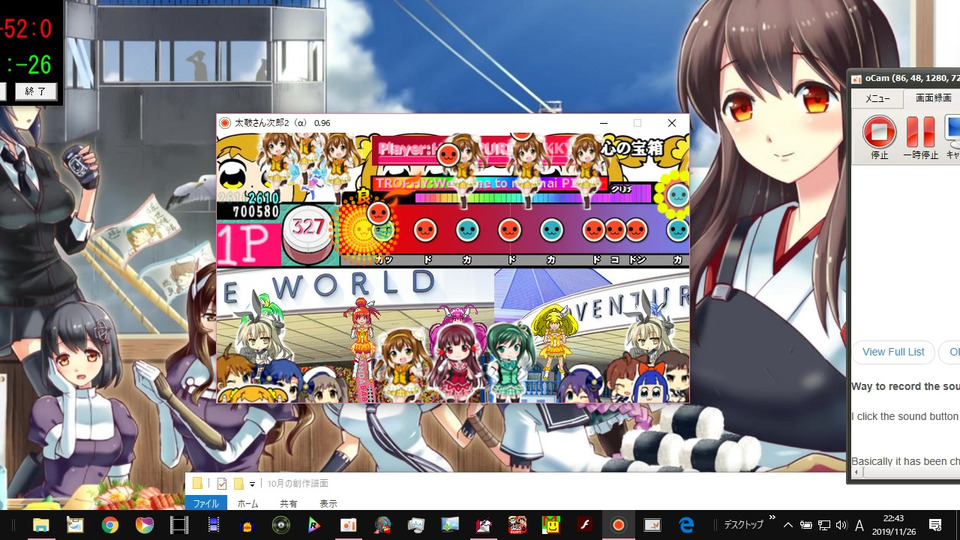Open the red Flash app in taskbar
Image resolution: width=960 pixels, height=540 pixels.
click(584, 525)
